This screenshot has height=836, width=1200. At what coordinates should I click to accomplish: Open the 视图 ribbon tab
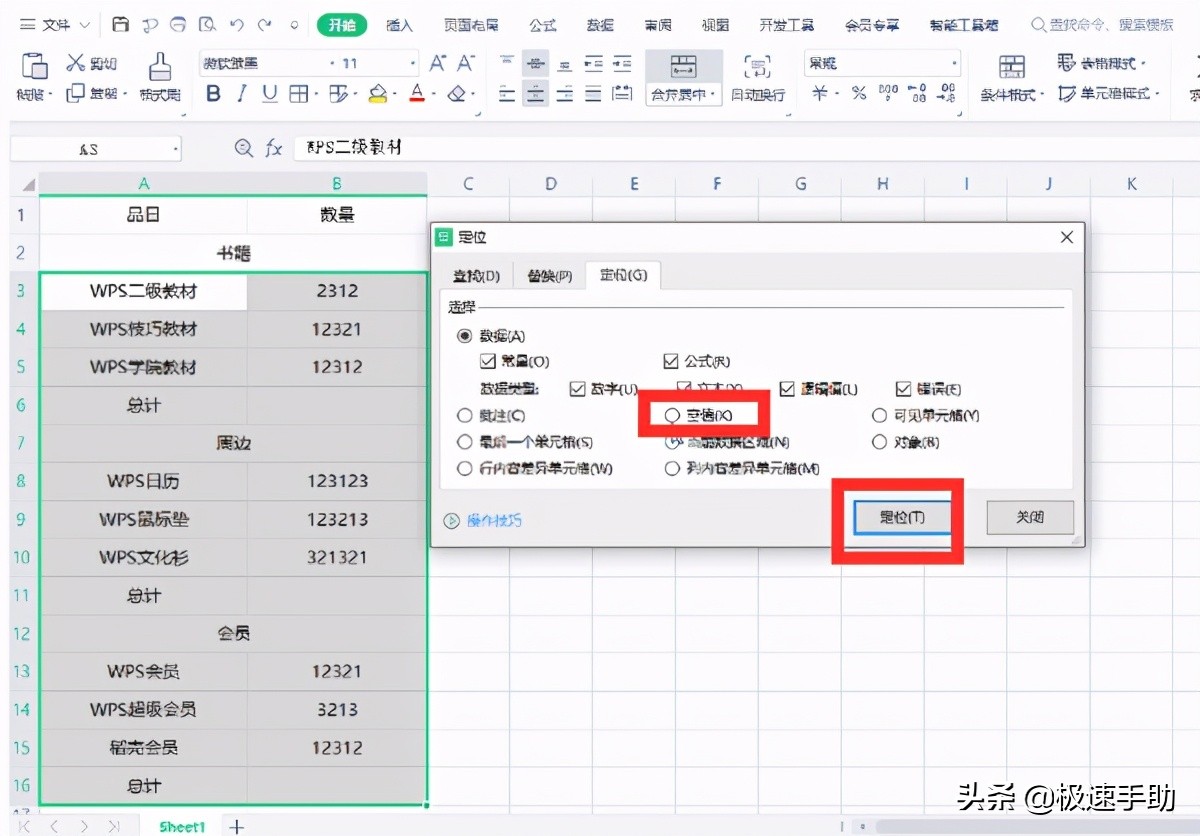715,25
